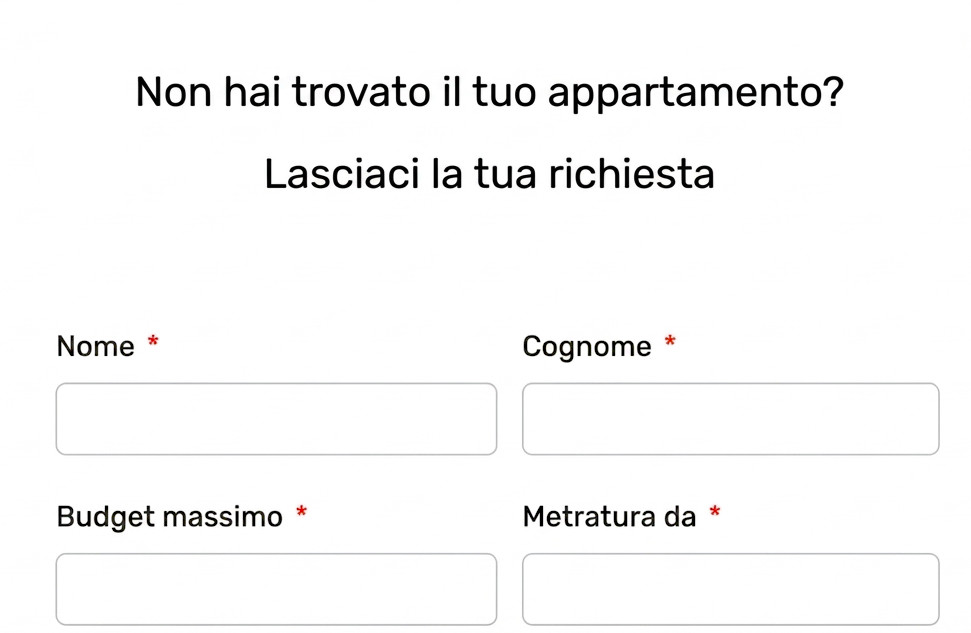
Task: Click the Cognome field label
Action: (587, 347)
